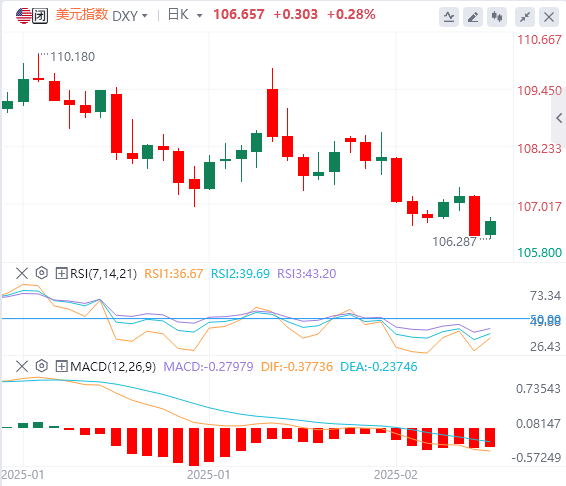This screenshot has width=566, height=486.
Task: Open the indicator line chart tool
Action: (449, 17)
